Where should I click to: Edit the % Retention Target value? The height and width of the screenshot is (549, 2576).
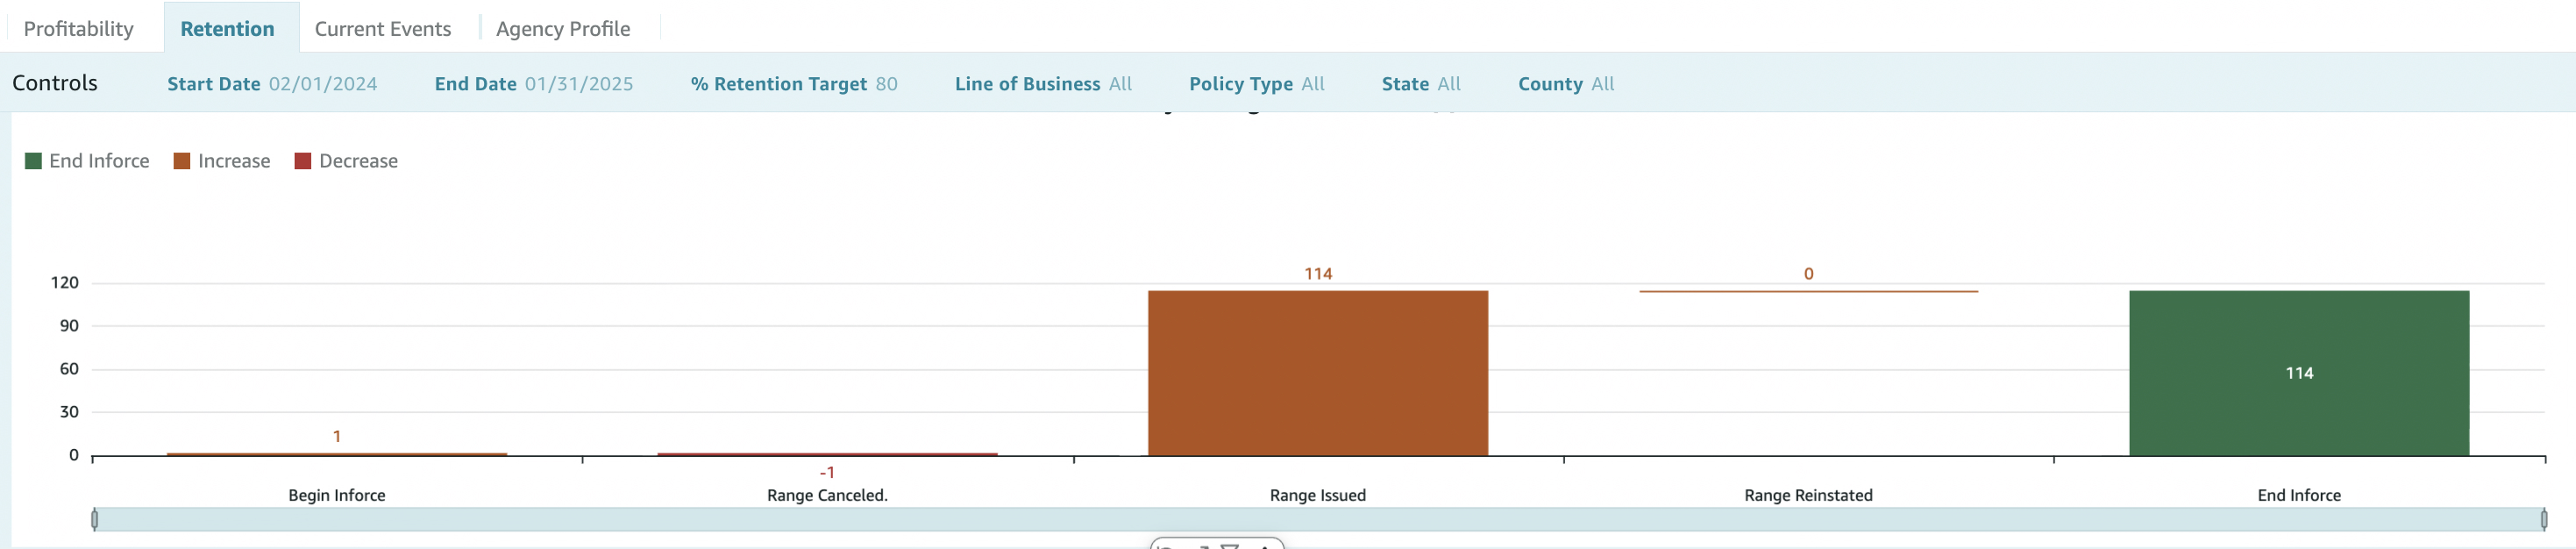point(885,84)
